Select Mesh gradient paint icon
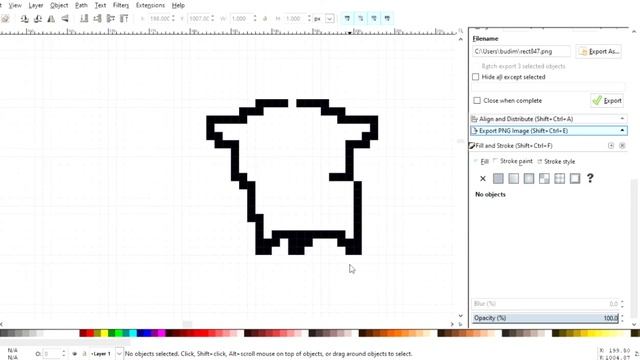 tap(544, 178)
